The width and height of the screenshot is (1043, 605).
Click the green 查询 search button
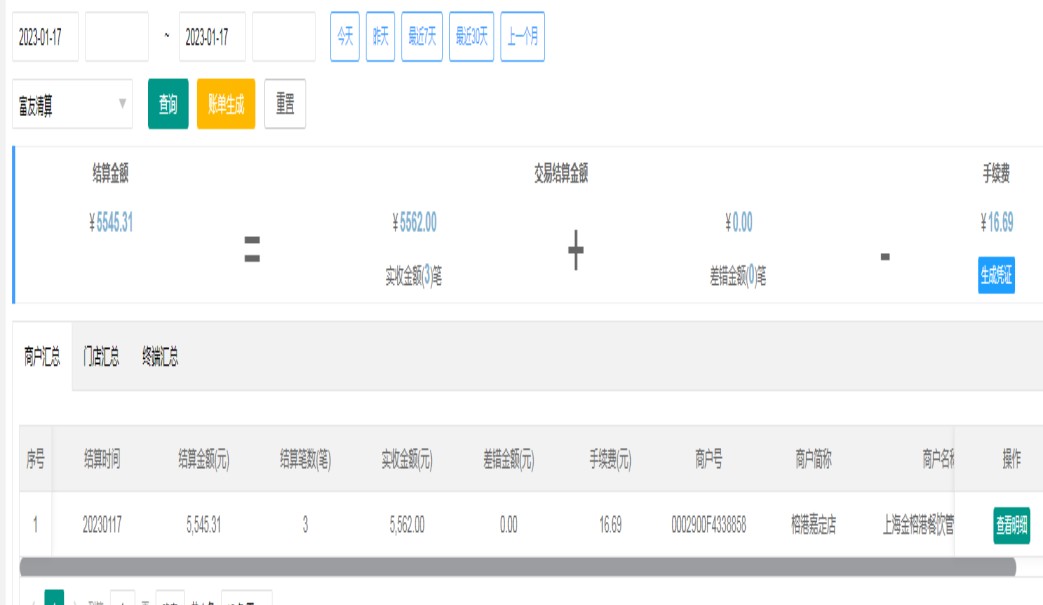(168, 104)
